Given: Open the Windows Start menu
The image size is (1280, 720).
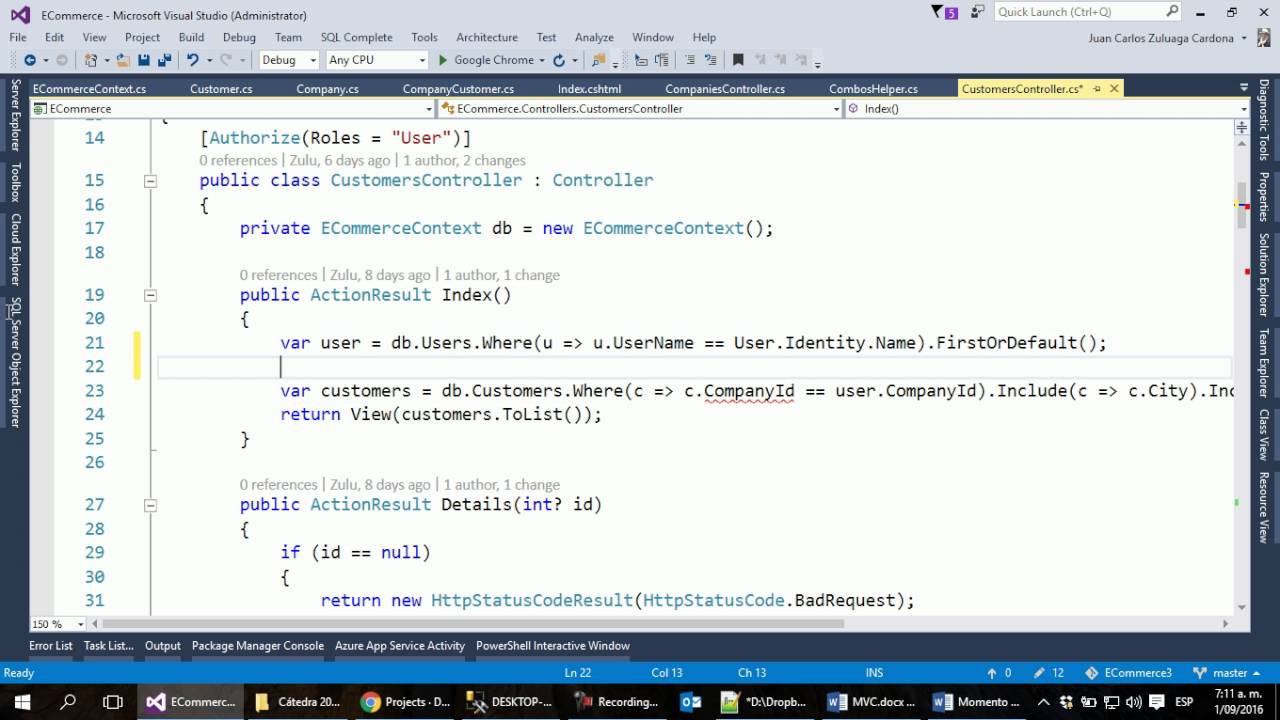Looking at the screenshot, I should pos(22,701).
